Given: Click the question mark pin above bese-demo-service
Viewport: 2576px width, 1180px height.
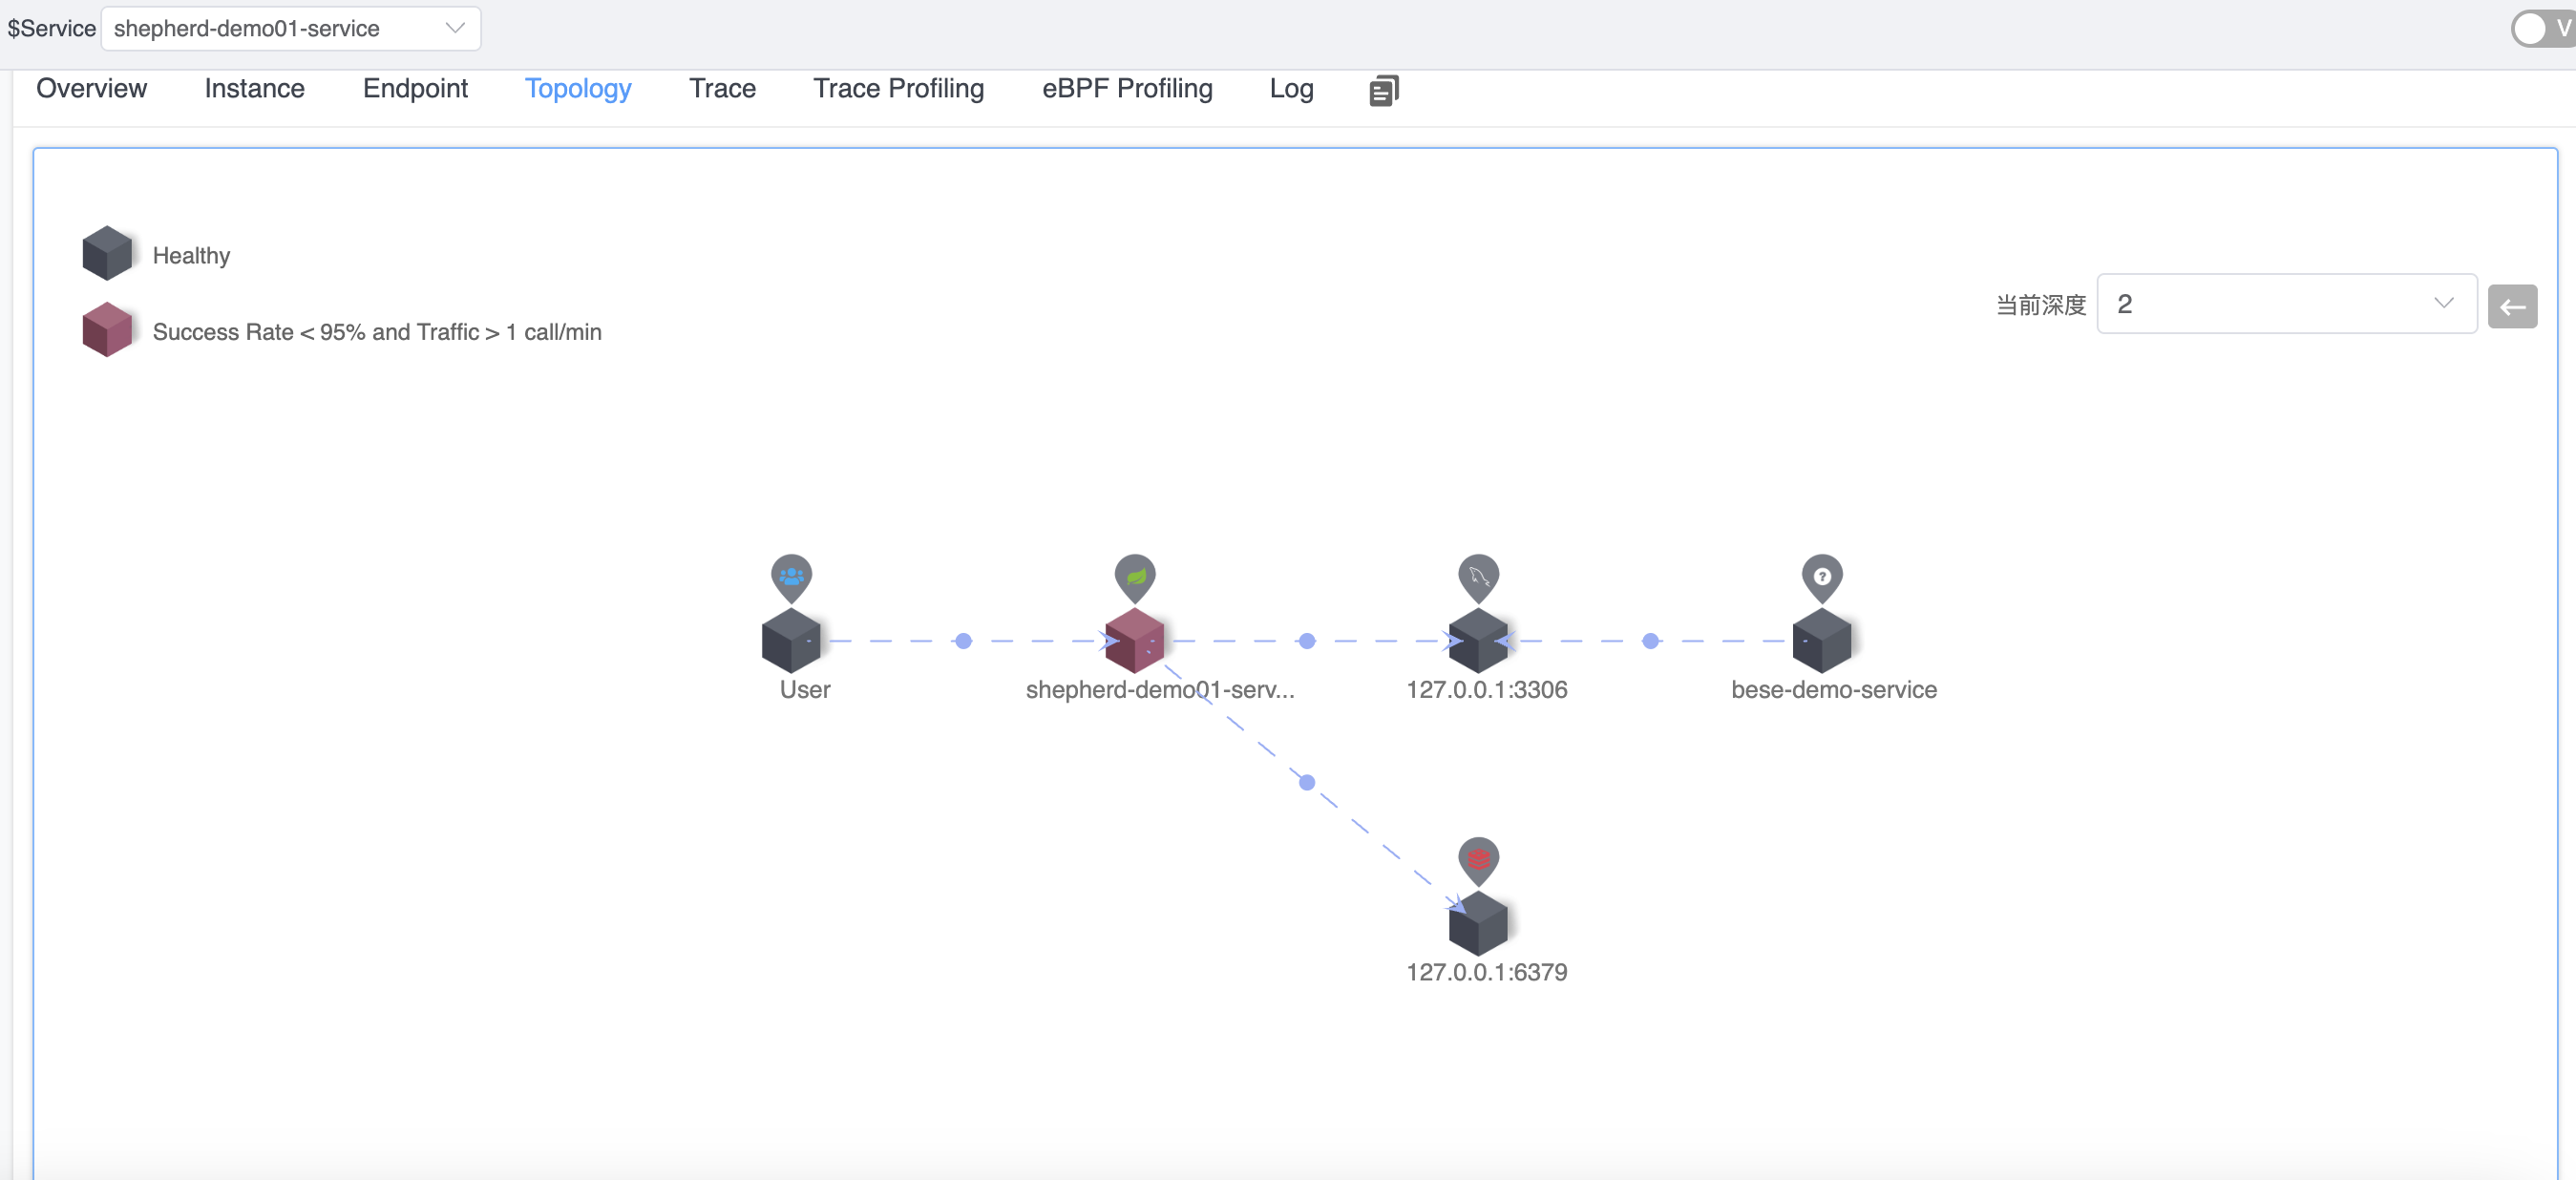Looking at the screenshot, I should pos(1821,577).
